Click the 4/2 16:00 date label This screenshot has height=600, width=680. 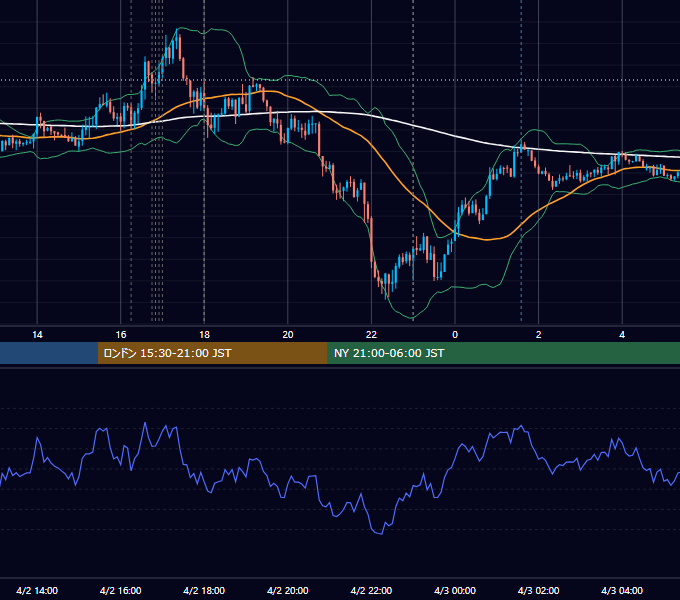coord(121,590)
